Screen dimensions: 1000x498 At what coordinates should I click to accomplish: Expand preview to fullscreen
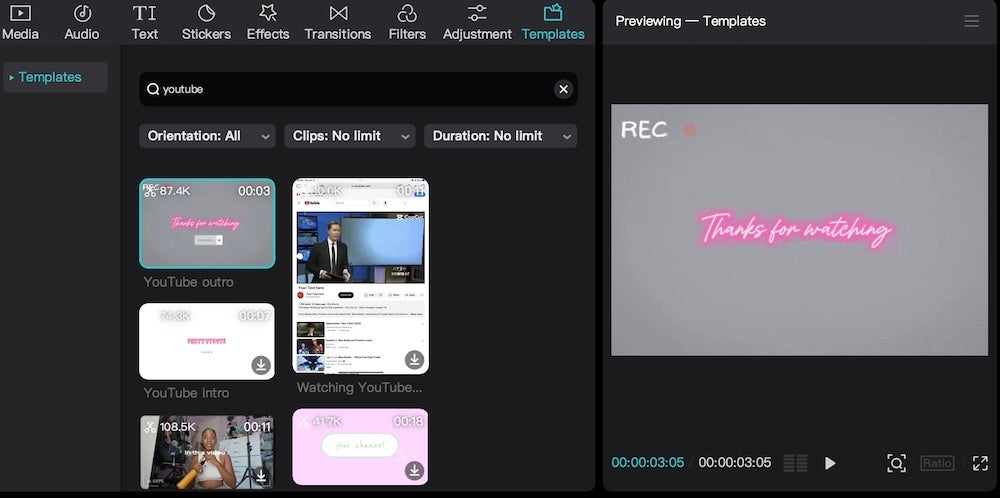(x=980, y=463)
